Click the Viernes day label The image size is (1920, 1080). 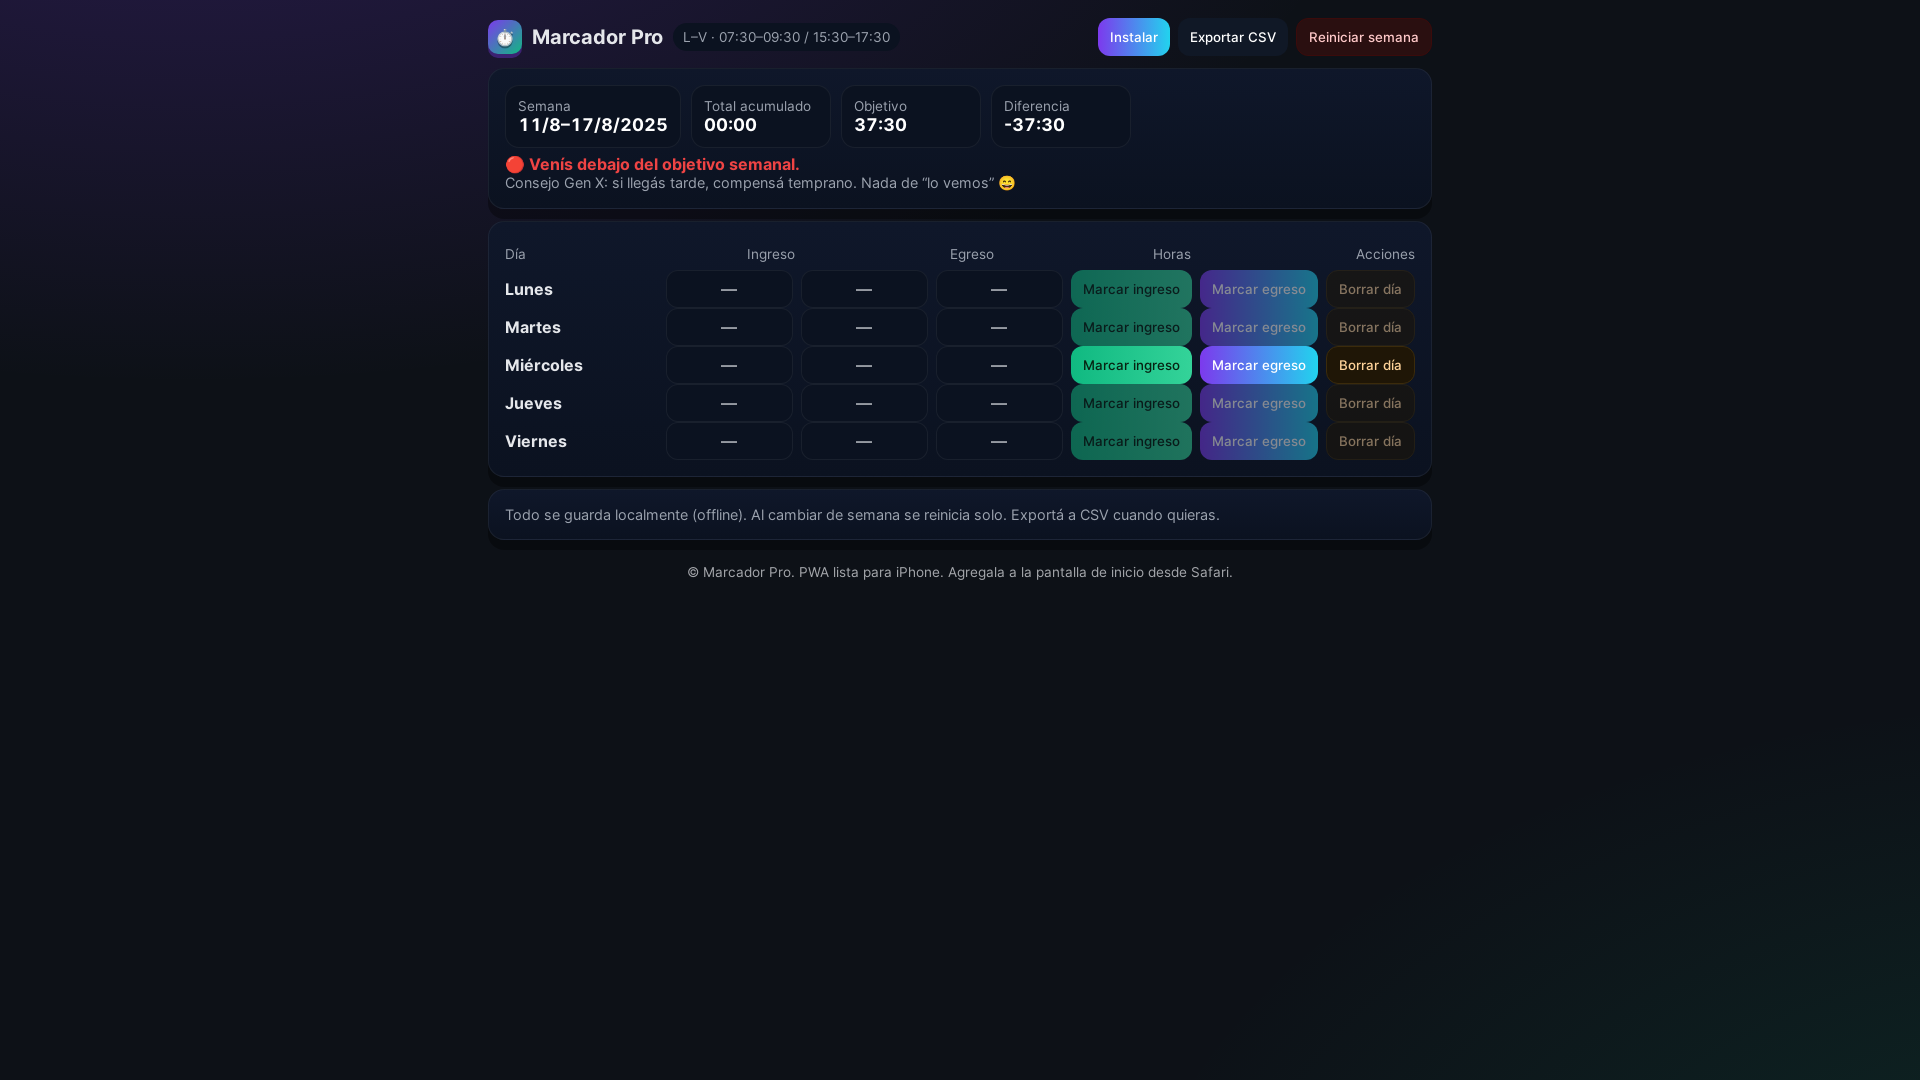pyautogui.click(x=536, y=441)
